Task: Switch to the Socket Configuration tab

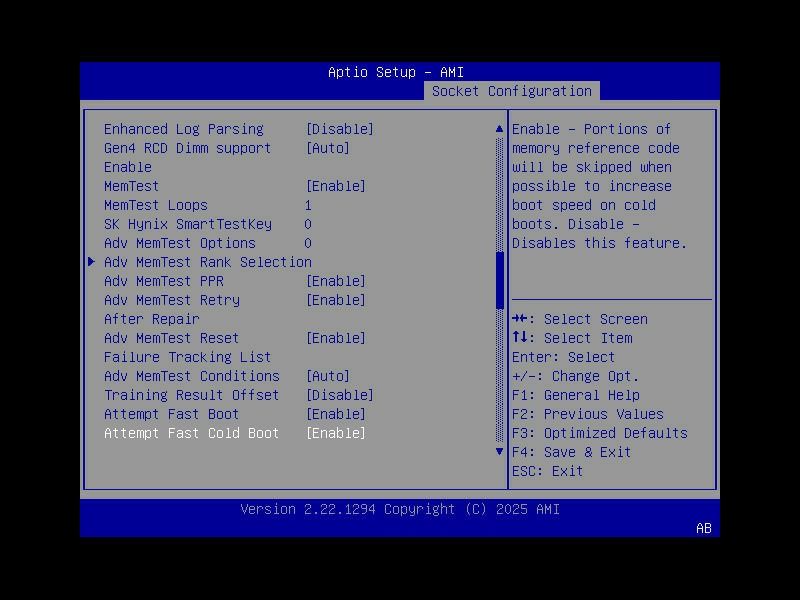Action: click(513, 90)
